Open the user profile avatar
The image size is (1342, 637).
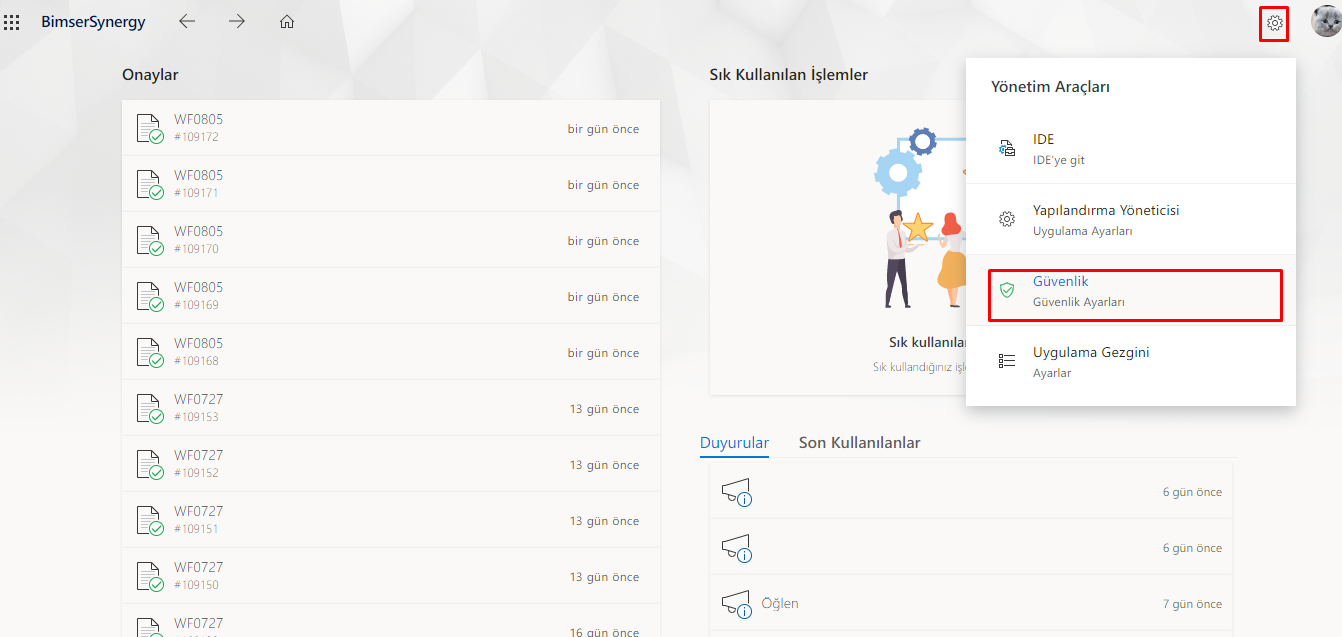click(1326, 21)
